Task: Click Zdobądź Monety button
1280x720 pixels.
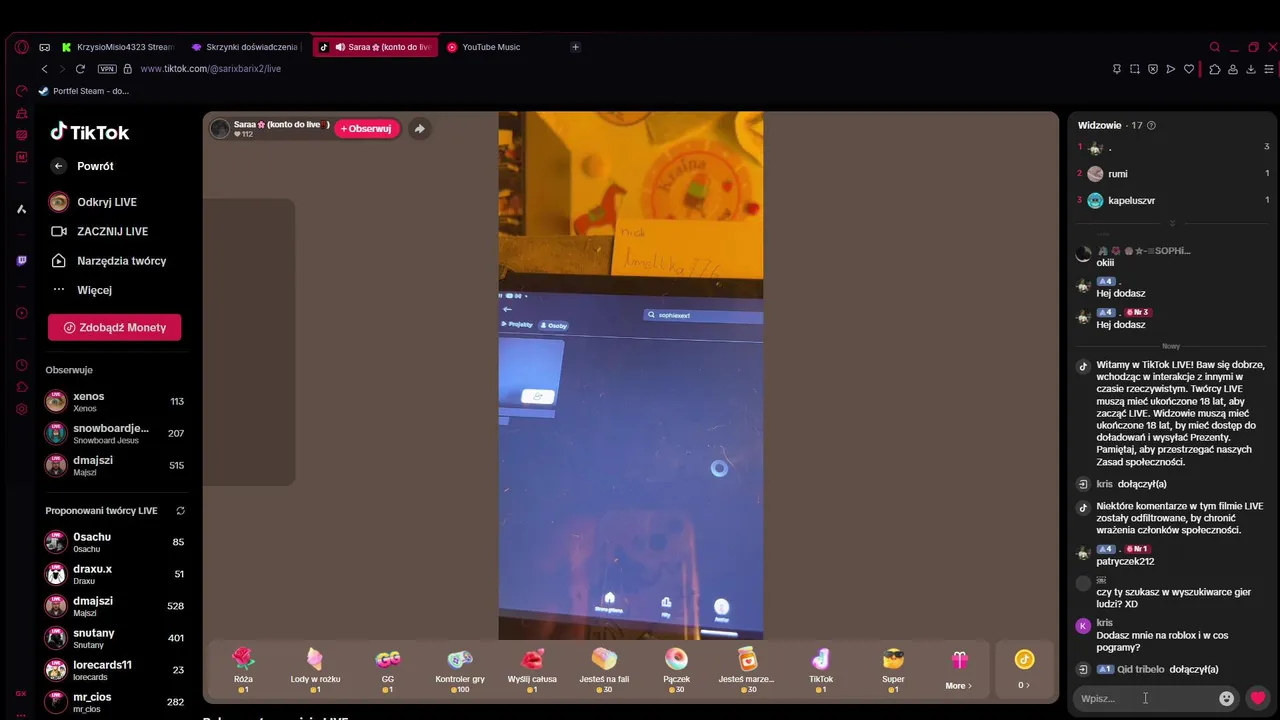Action: click(115, 327)
